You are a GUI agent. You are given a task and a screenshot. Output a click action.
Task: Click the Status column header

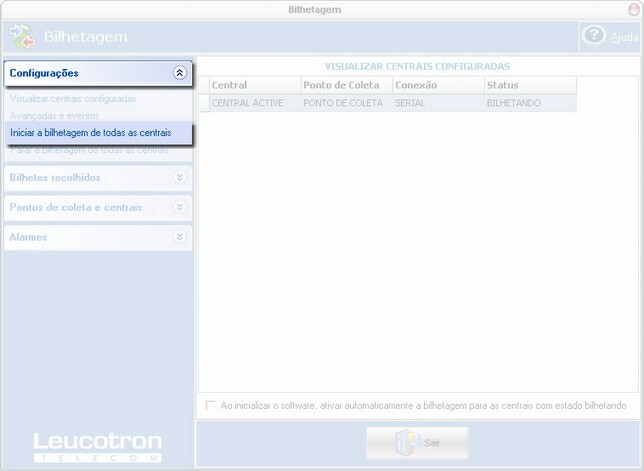pos(531,85)
